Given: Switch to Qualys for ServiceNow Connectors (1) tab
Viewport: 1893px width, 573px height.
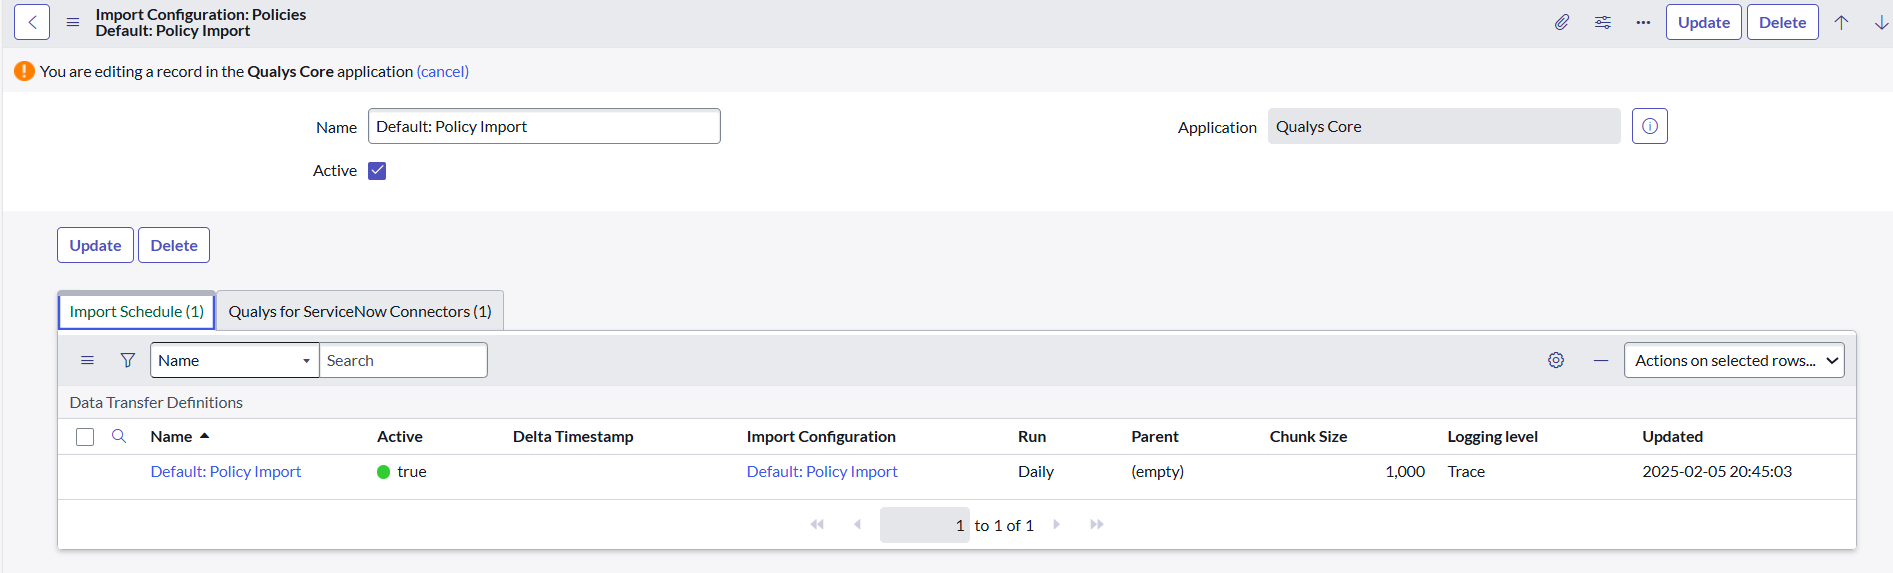Looking at the screenshot, I should tap(360, 312).
